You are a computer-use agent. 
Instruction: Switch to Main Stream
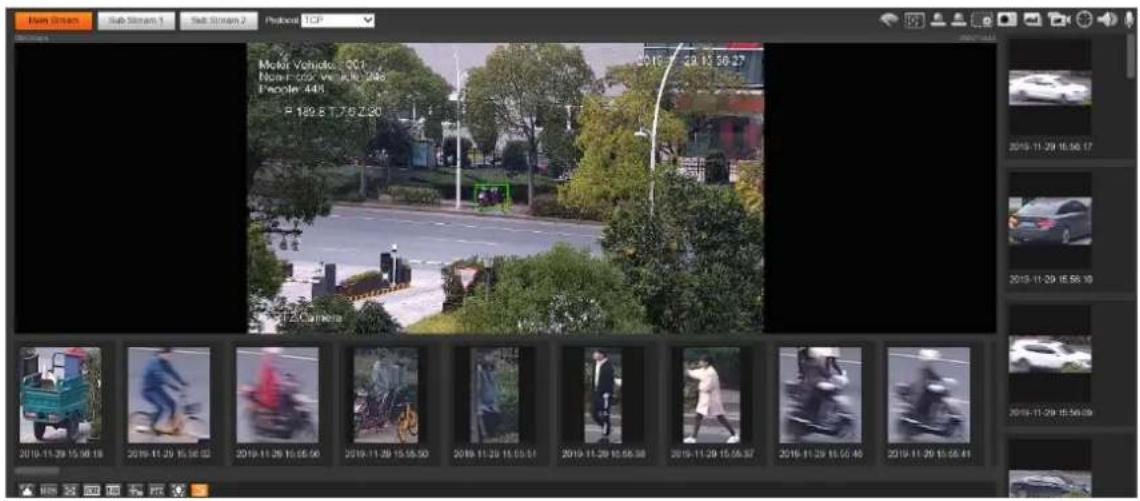click(52, 21)
